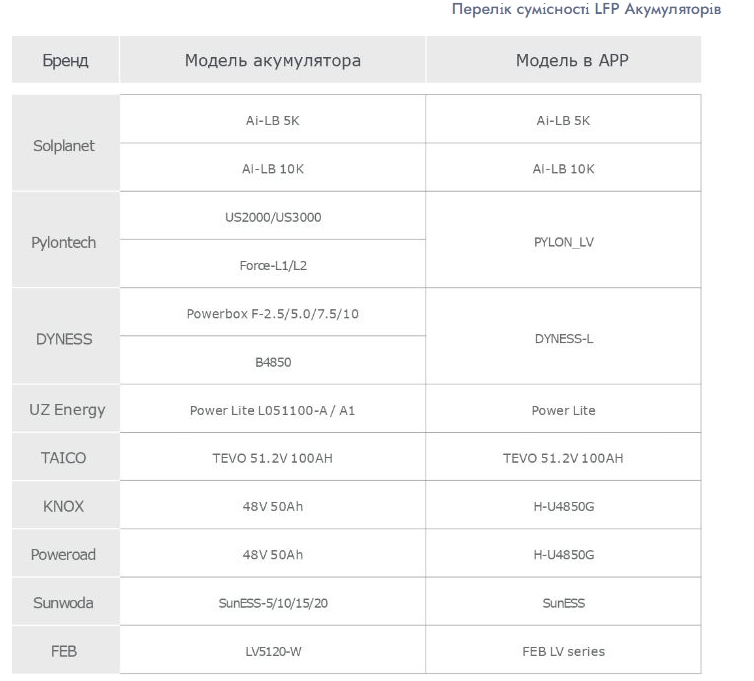Screen dimensions: 754x681
Task: Select the DYNESS-L app model cell
Action: point(563,339)
